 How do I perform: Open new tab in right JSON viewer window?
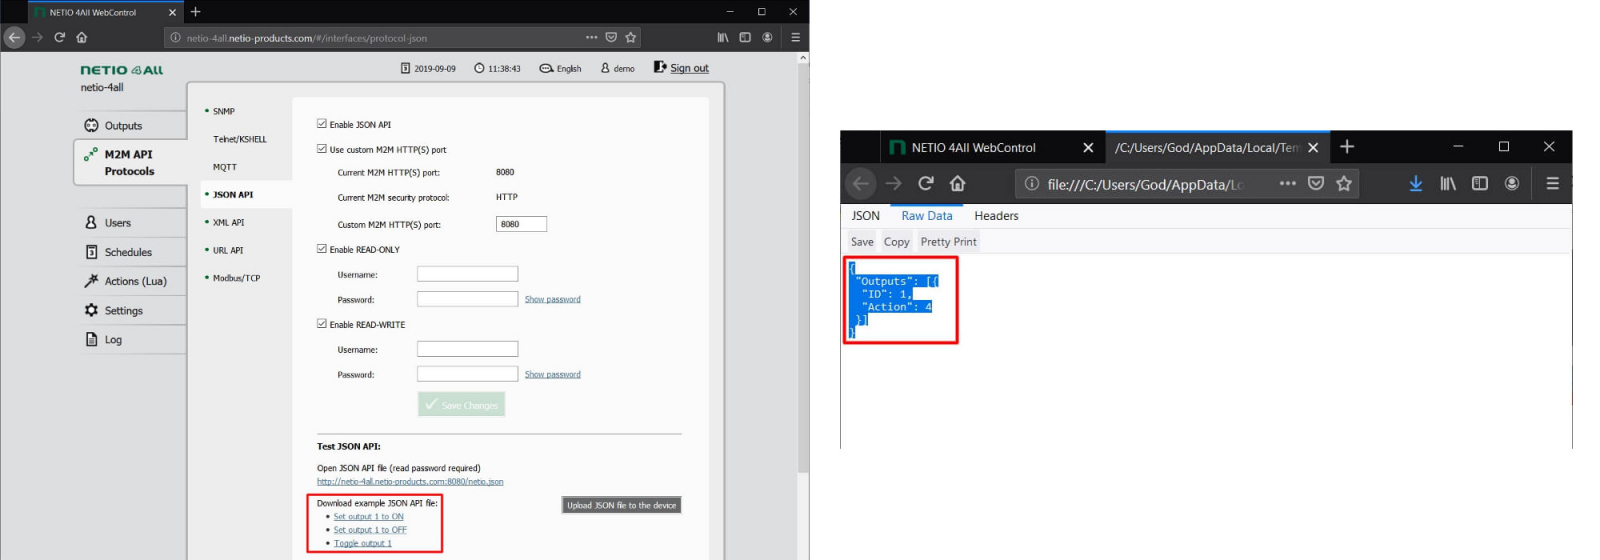pos(1347,147)
